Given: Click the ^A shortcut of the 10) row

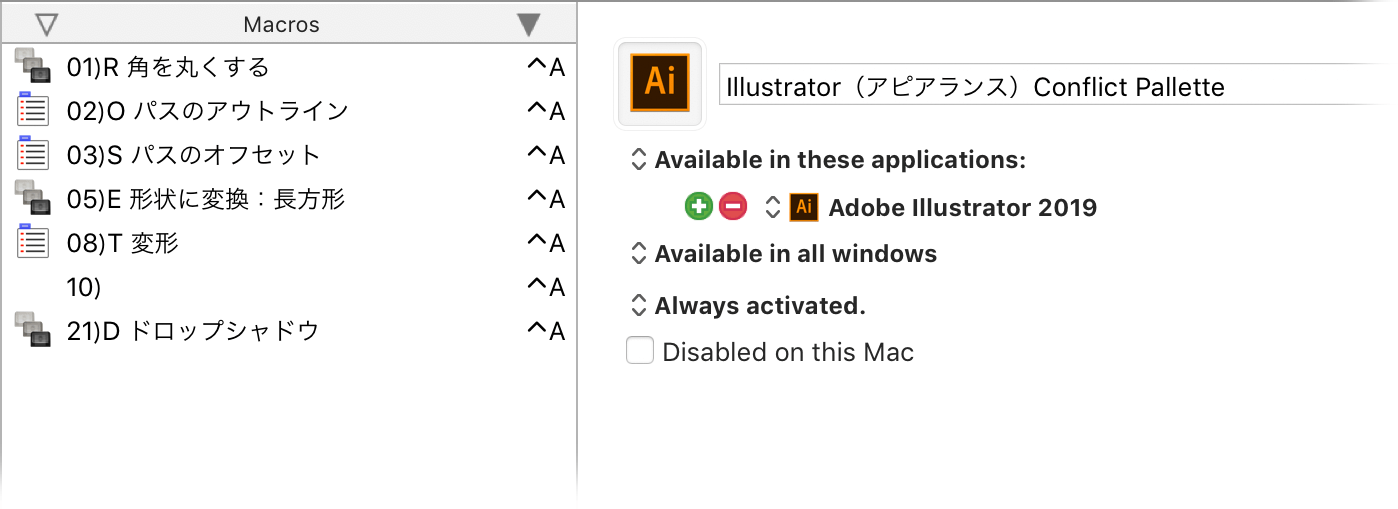Looking at the screenshot, I should pyautogui.click(x=546, y=287).
